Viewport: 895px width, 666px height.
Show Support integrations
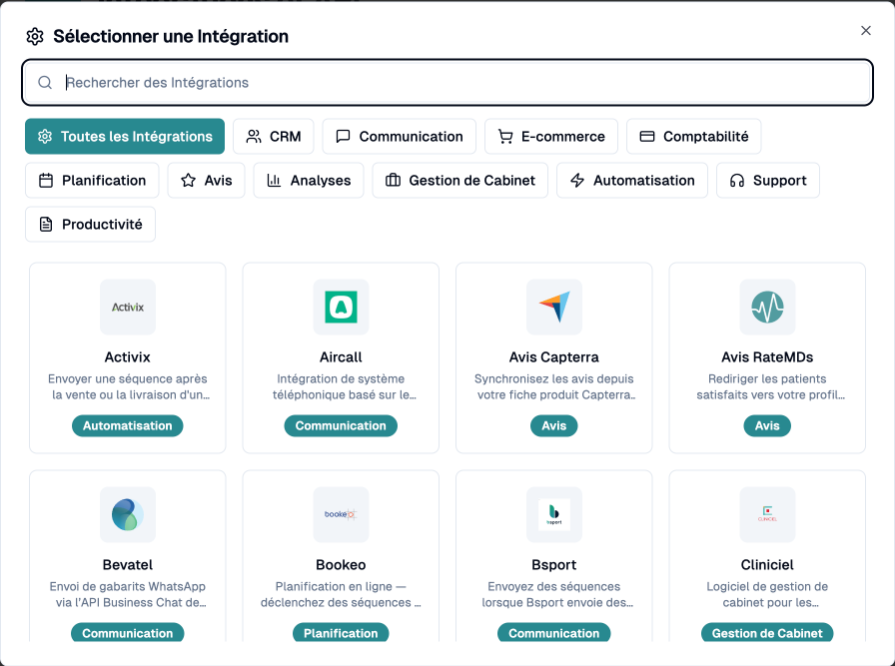click(768, 180)
